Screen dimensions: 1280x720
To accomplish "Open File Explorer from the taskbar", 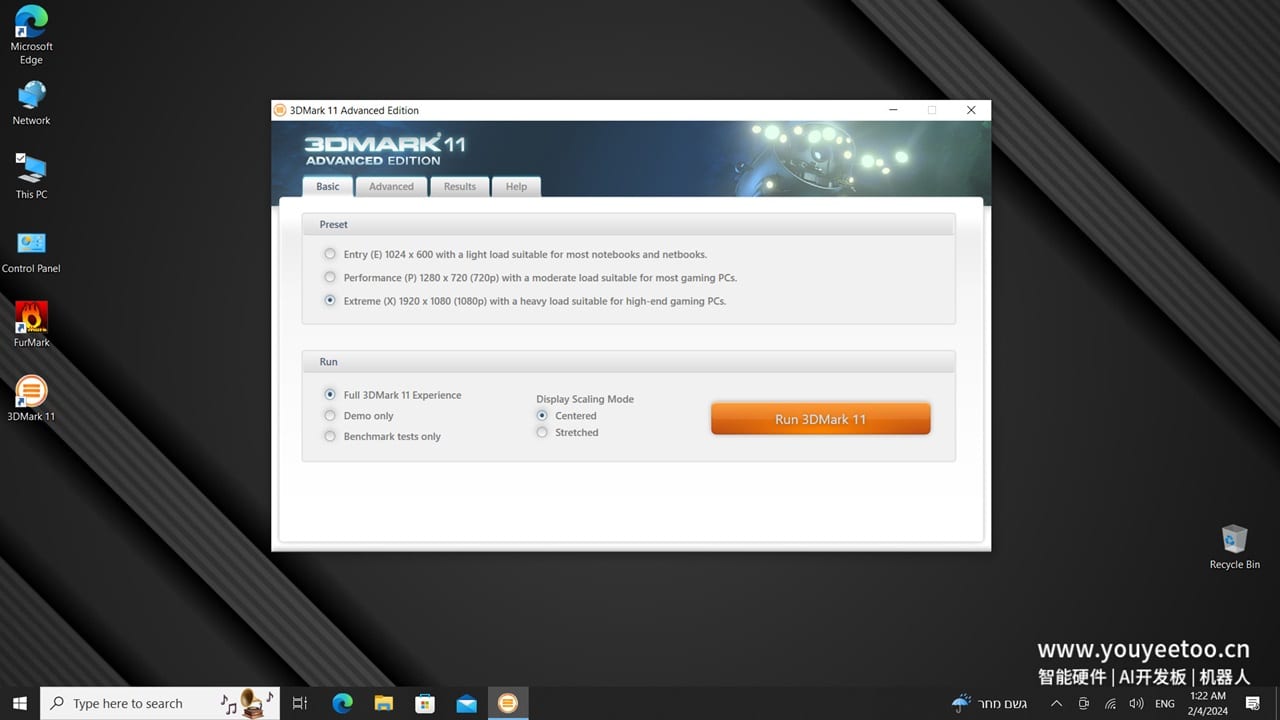I will [x=384, y=703].
